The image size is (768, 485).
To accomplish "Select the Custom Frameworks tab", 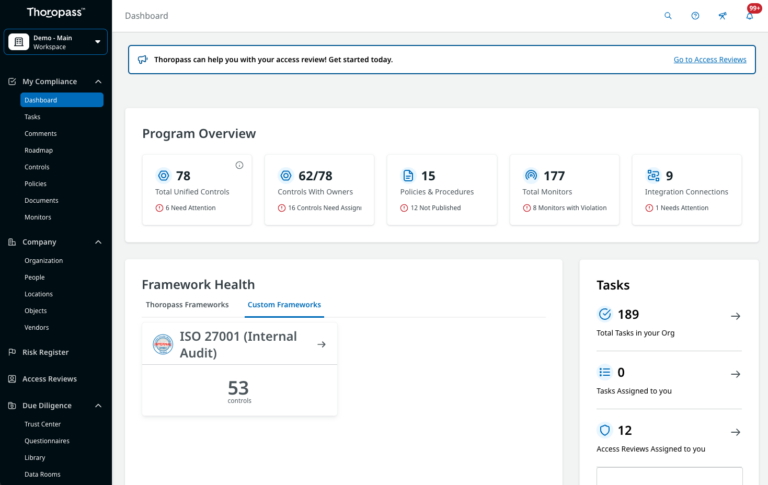I will click(x=284, y=305).
